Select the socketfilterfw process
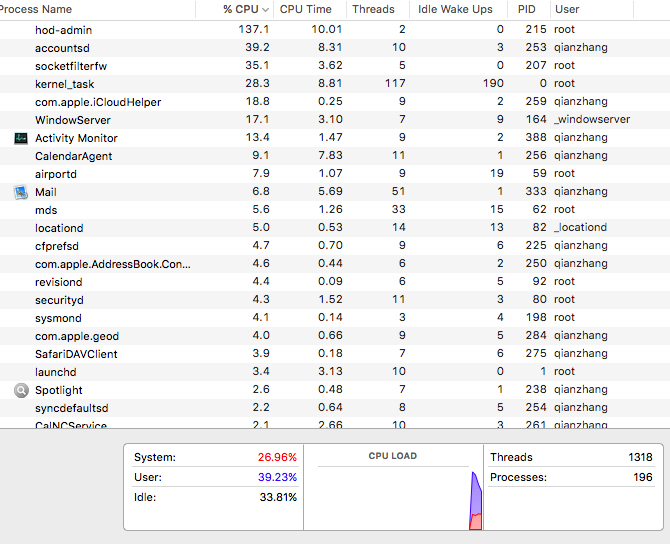This screenshot has width=670, height=544. point(71,66)
